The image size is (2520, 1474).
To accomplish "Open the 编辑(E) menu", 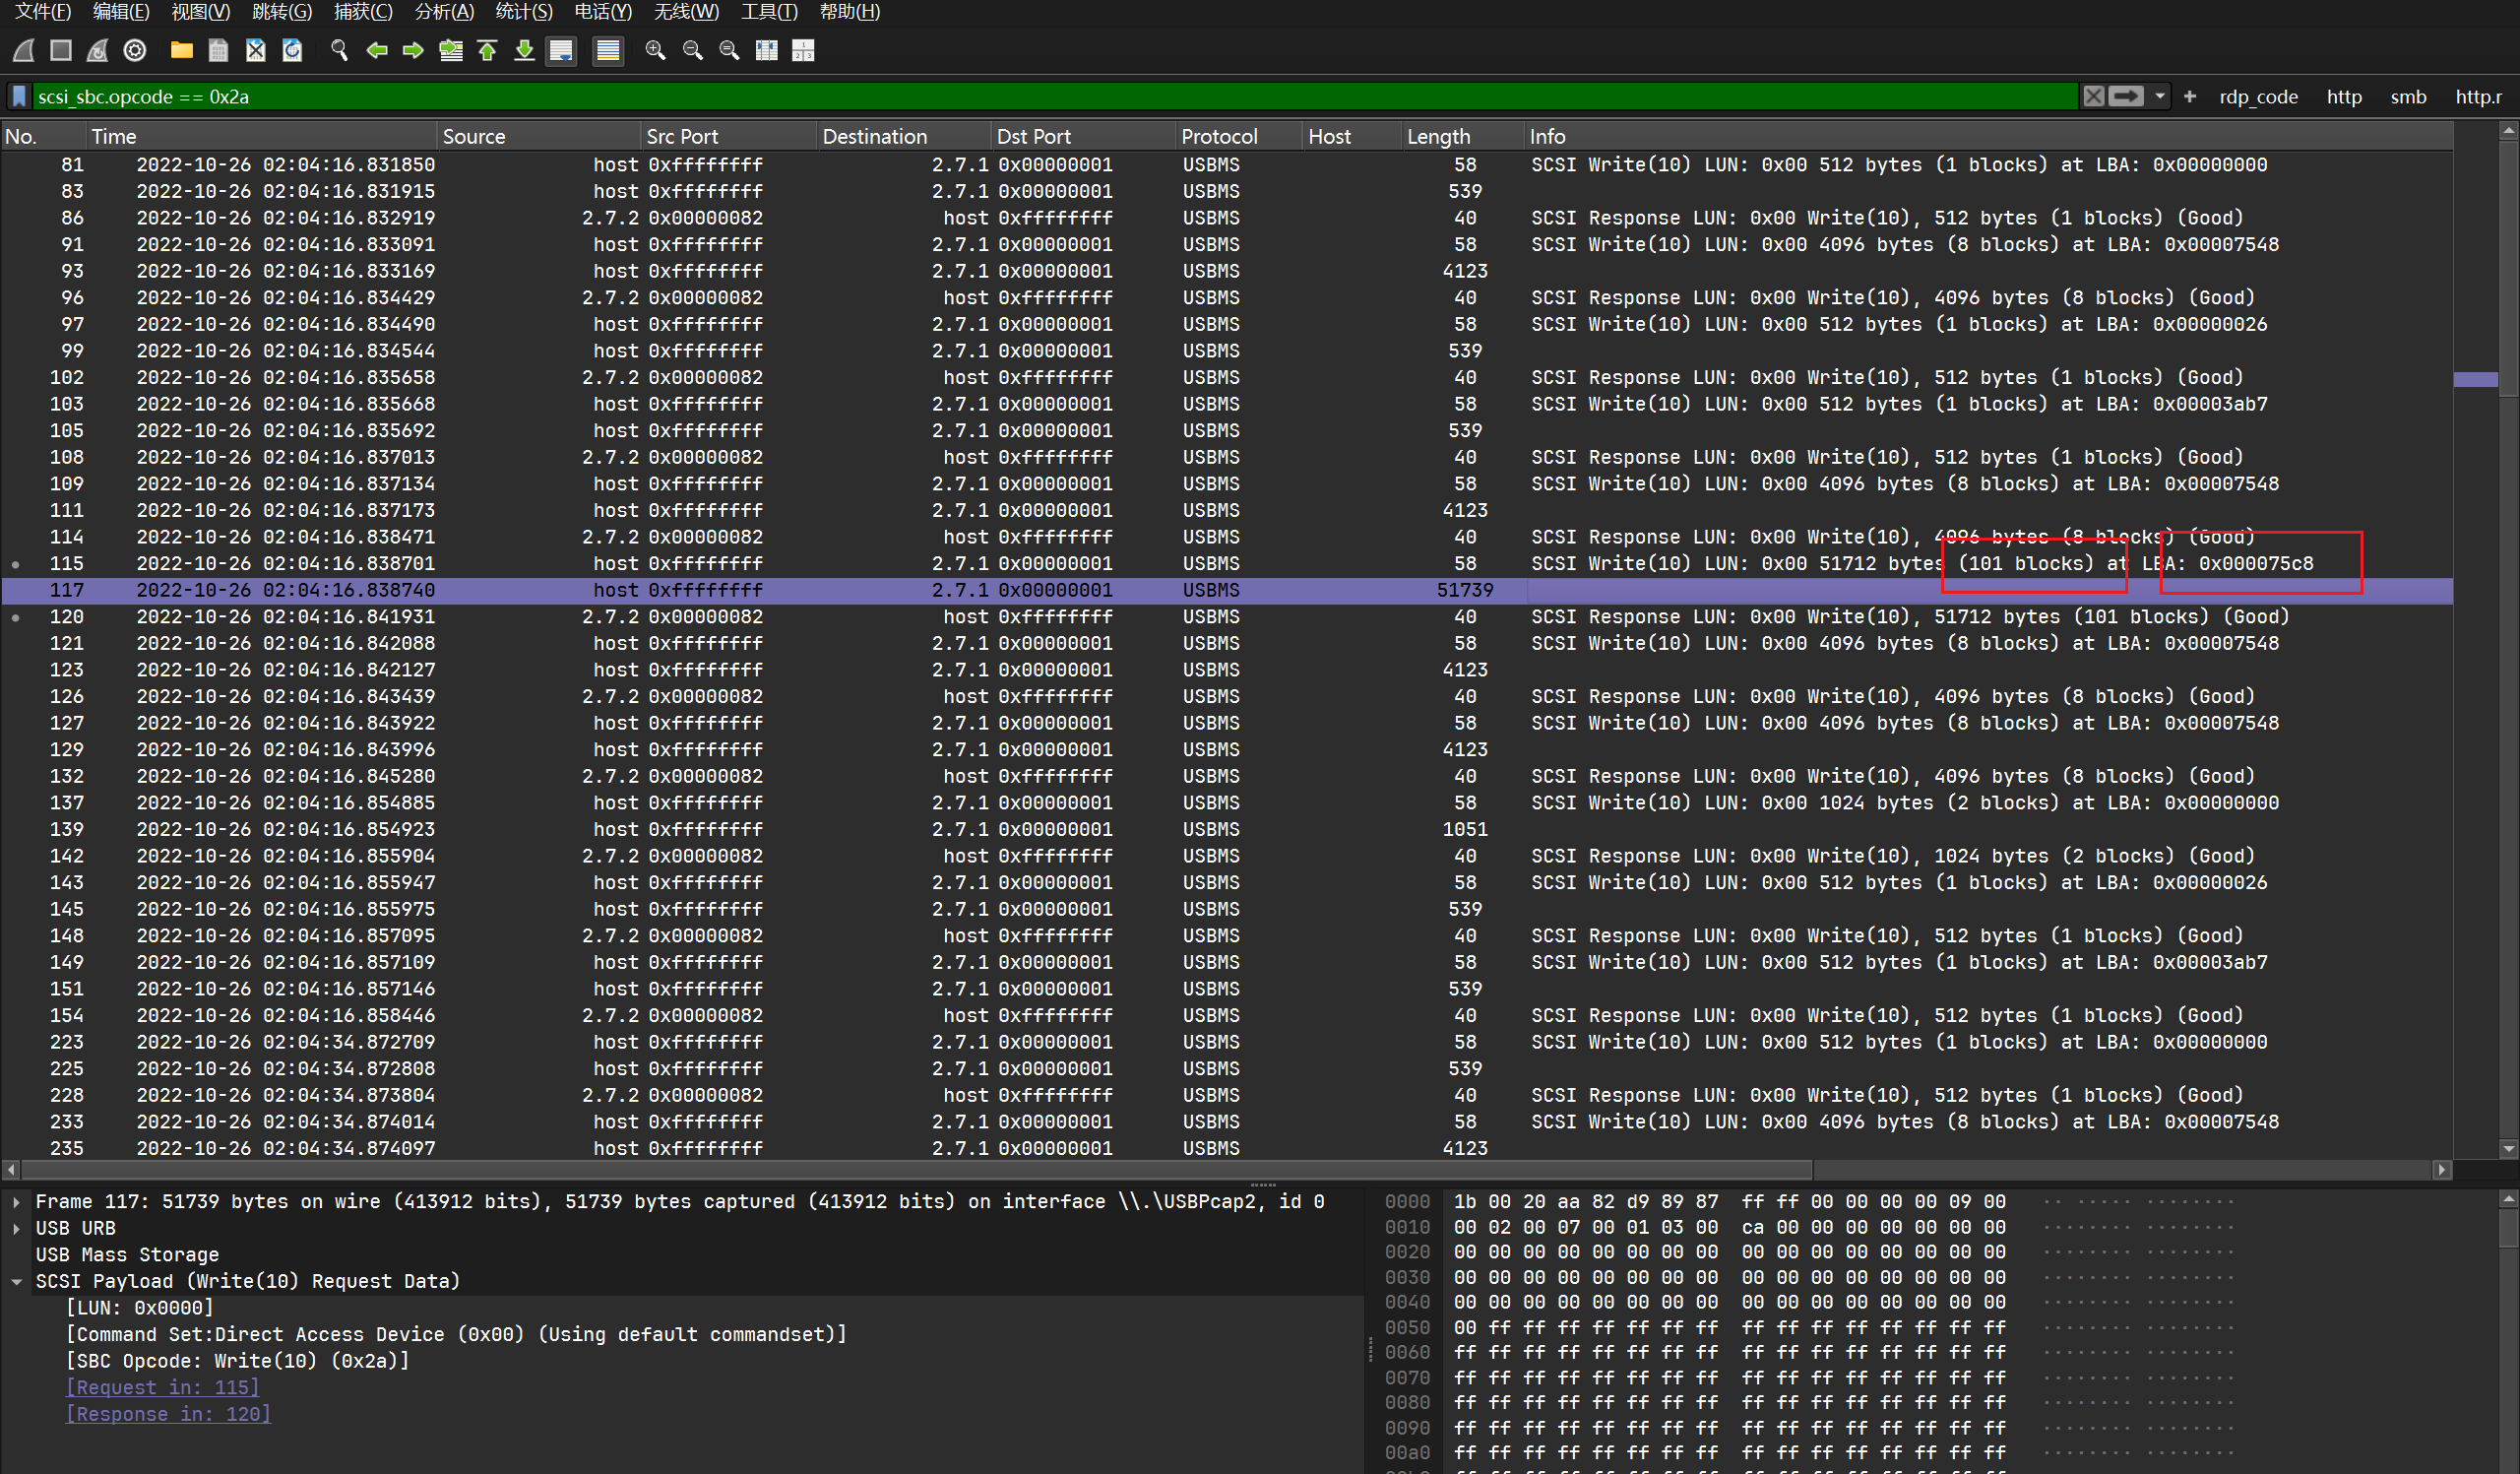I will coord(121,12).
